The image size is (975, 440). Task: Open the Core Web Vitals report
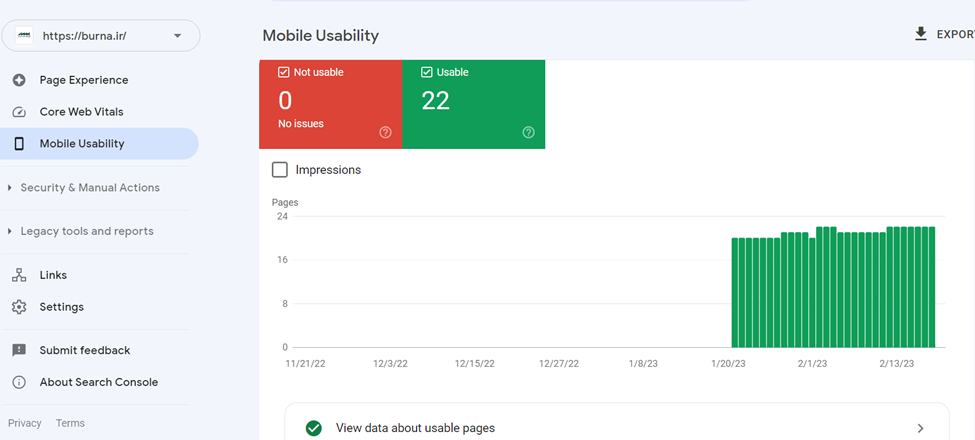click(81, 112)
